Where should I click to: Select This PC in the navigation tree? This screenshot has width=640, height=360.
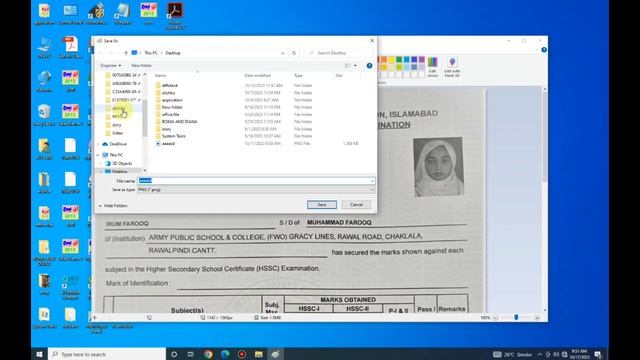[113, 155]
